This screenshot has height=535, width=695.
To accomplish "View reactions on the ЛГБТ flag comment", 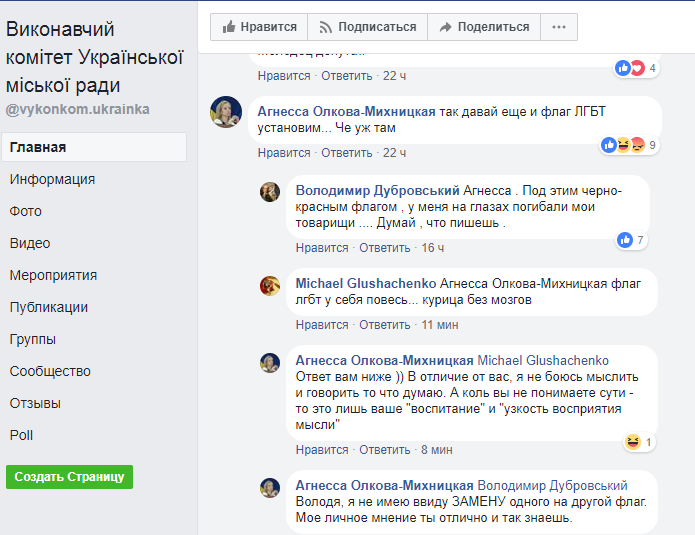I will click(628, 145).
